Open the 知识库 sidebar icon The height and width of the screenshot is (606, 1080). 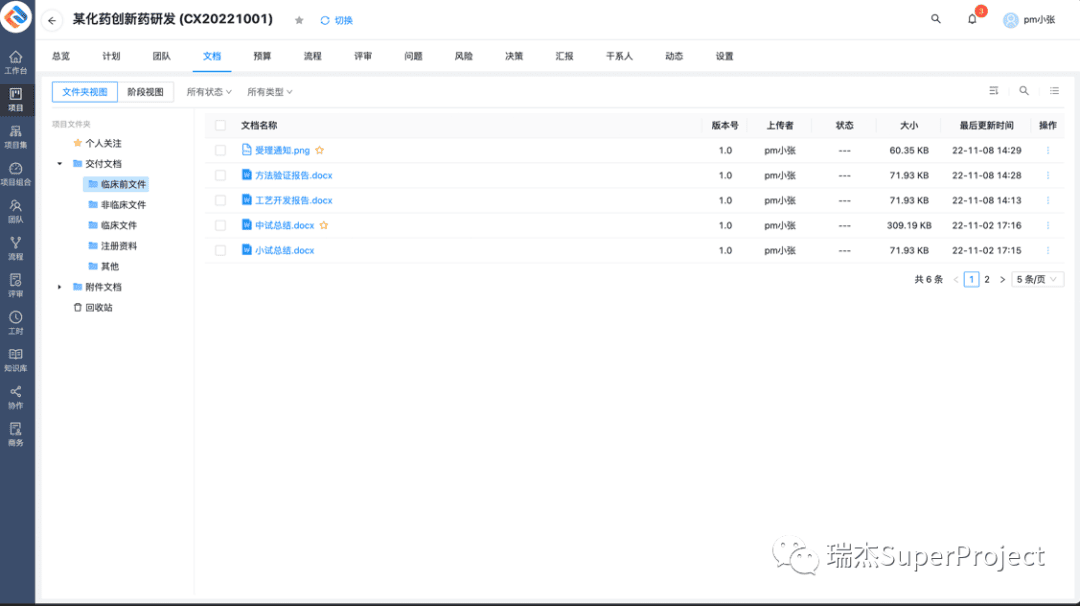pyautogui.click(x=16, y=360)
